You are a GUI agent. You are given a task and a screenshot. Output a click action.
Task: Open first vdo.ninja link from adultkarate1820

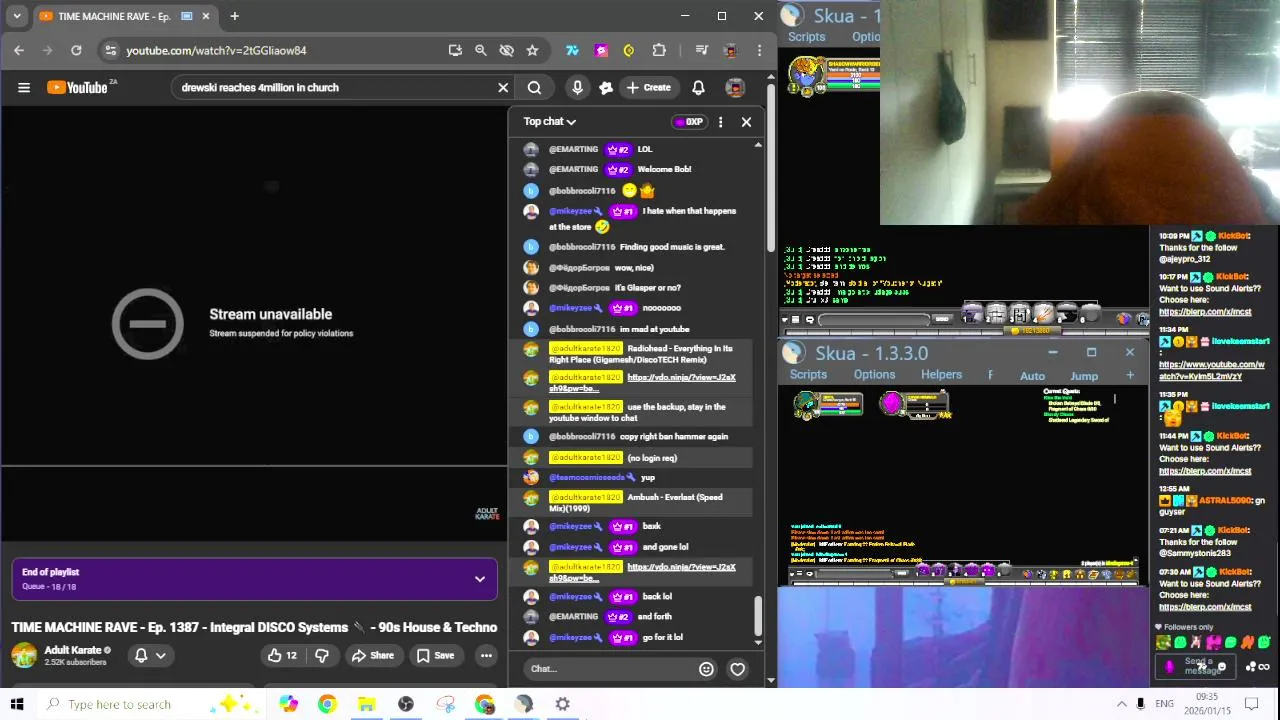tap(642, 383)
